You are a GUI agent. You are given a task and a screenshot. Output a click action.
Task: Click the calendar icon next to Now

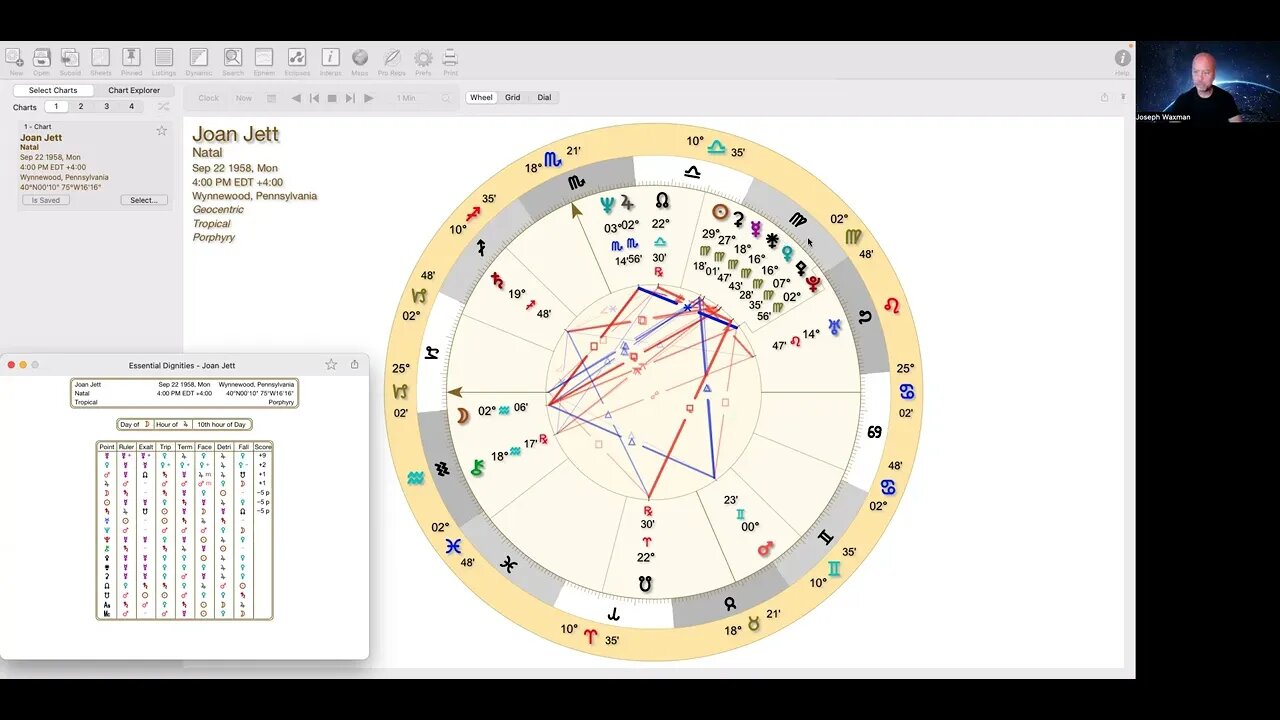[x=271, y=98]
